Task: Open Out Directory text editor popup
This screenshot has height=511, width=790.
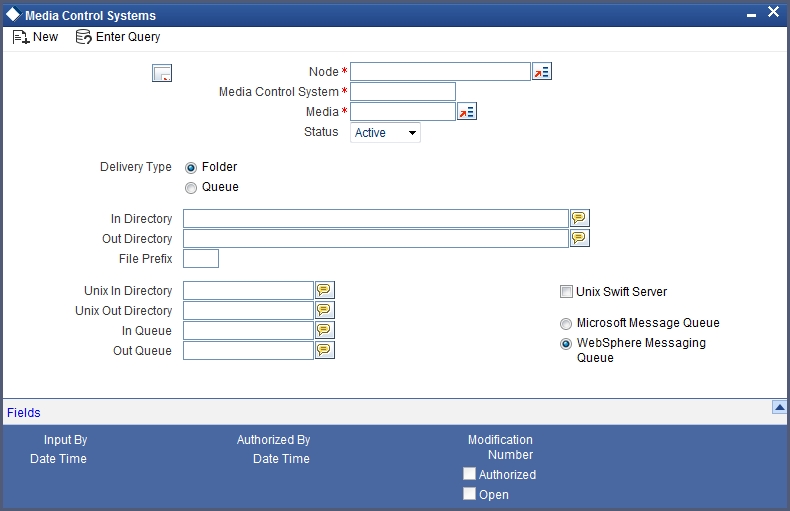Action: click(x=579, y=238)
